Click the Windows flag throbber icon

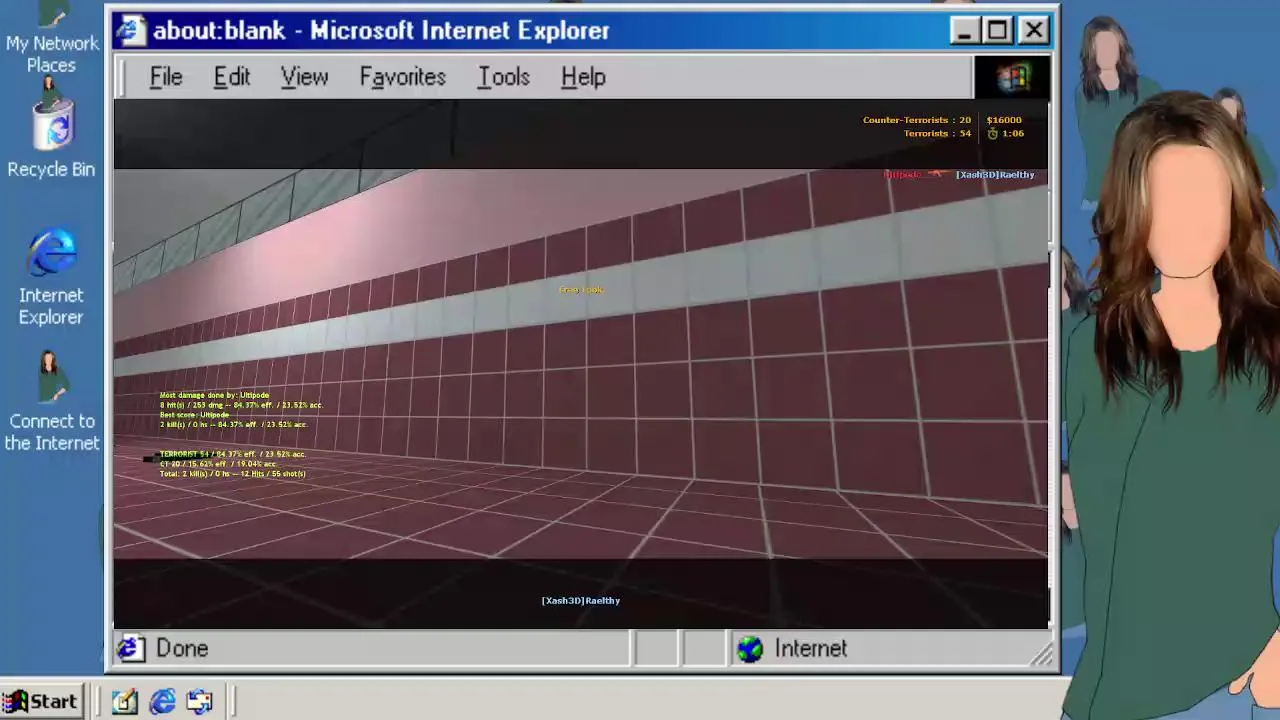point(1012,77)
